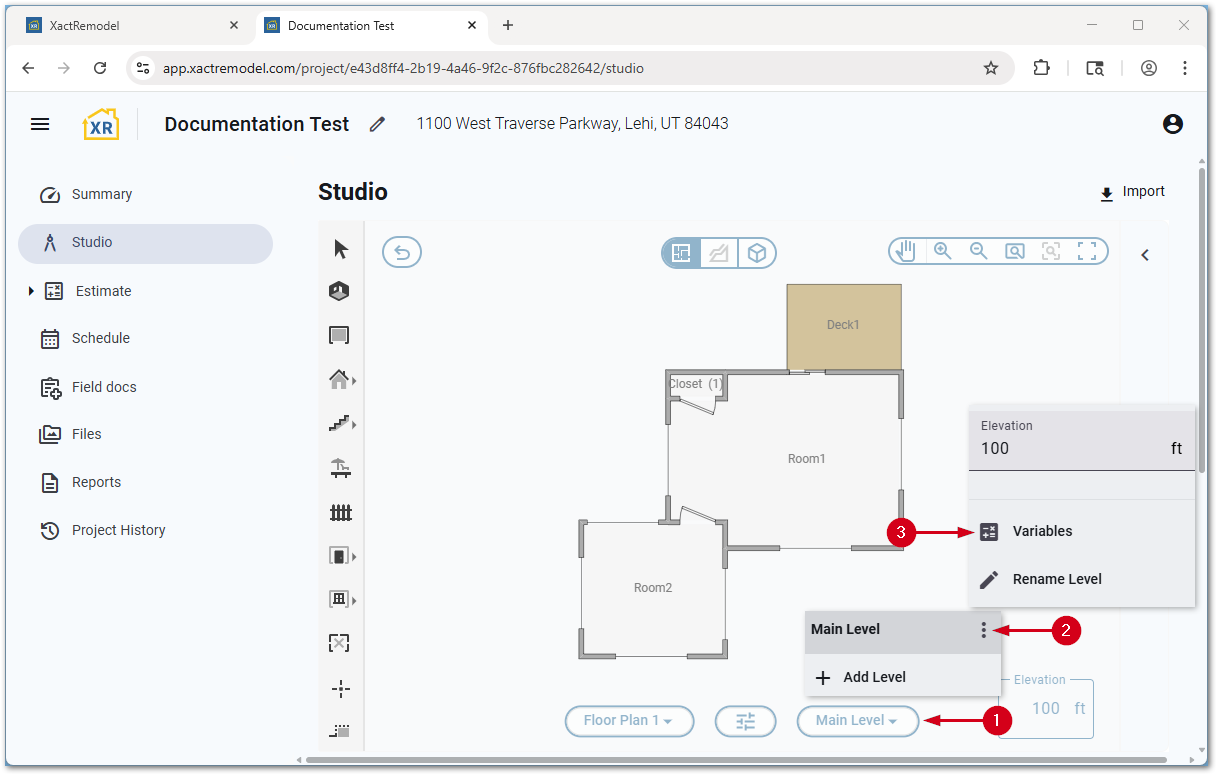
Task: Open the Main Level dropdown
Action: pos(857,720)
